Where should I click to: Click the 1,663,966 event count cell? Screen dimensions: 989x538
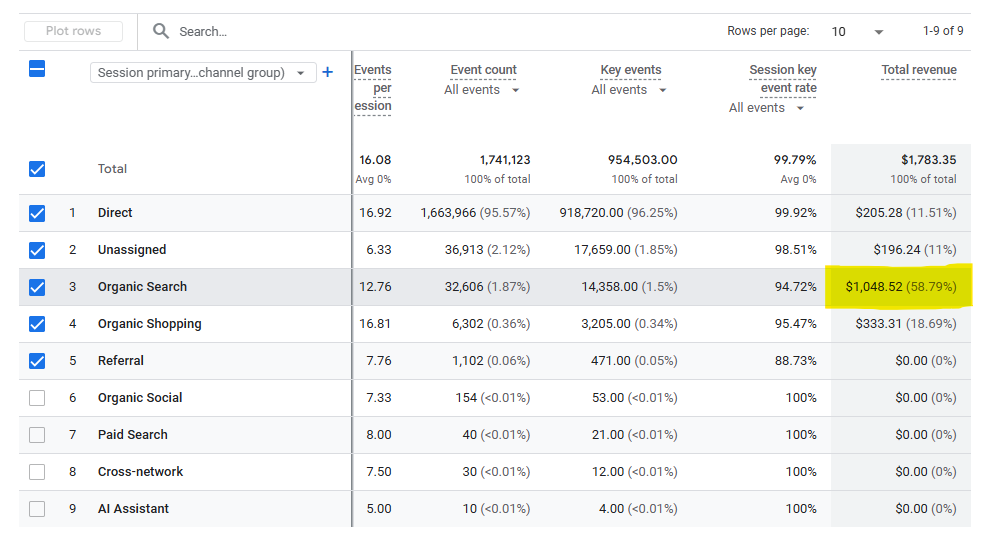(x=476, y=213)
